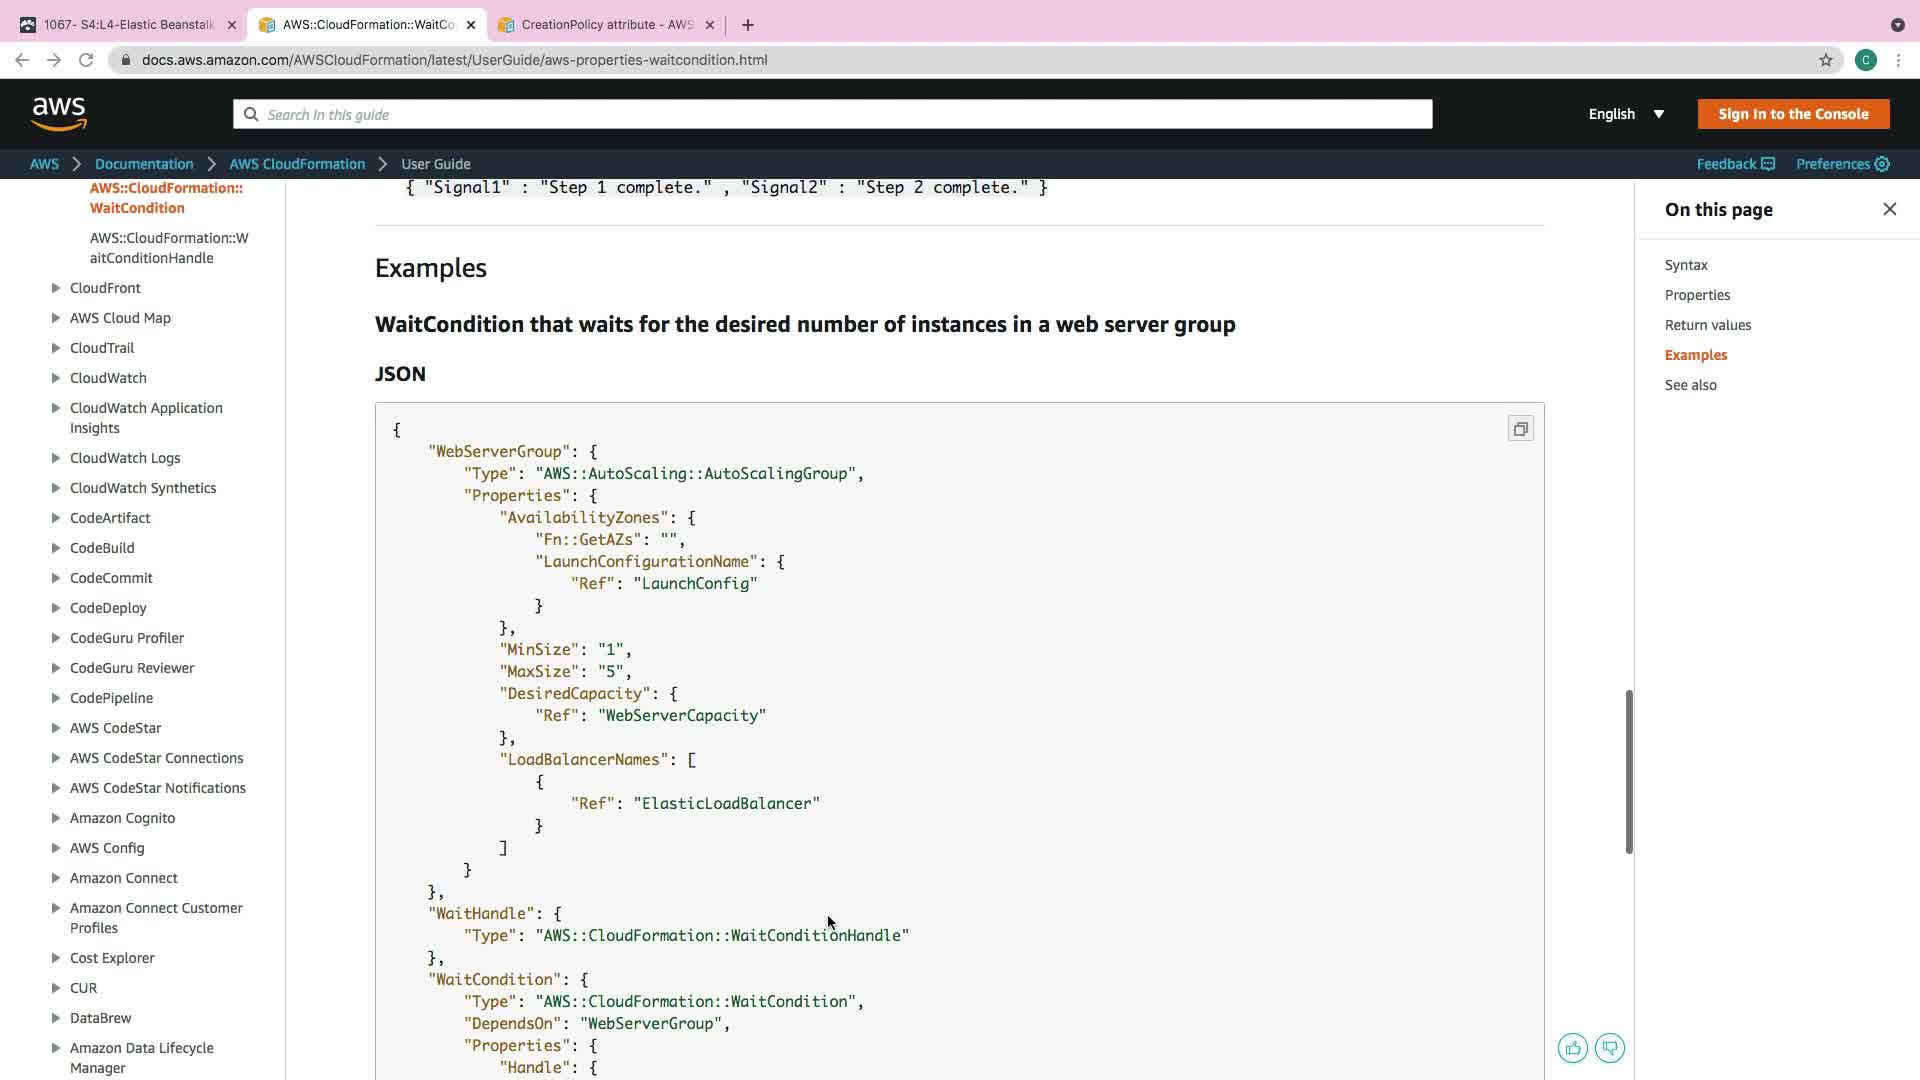Click the thumbs up feedback icon
This screenshot has width=1920, height=1080.
tap(1573, 1048)
